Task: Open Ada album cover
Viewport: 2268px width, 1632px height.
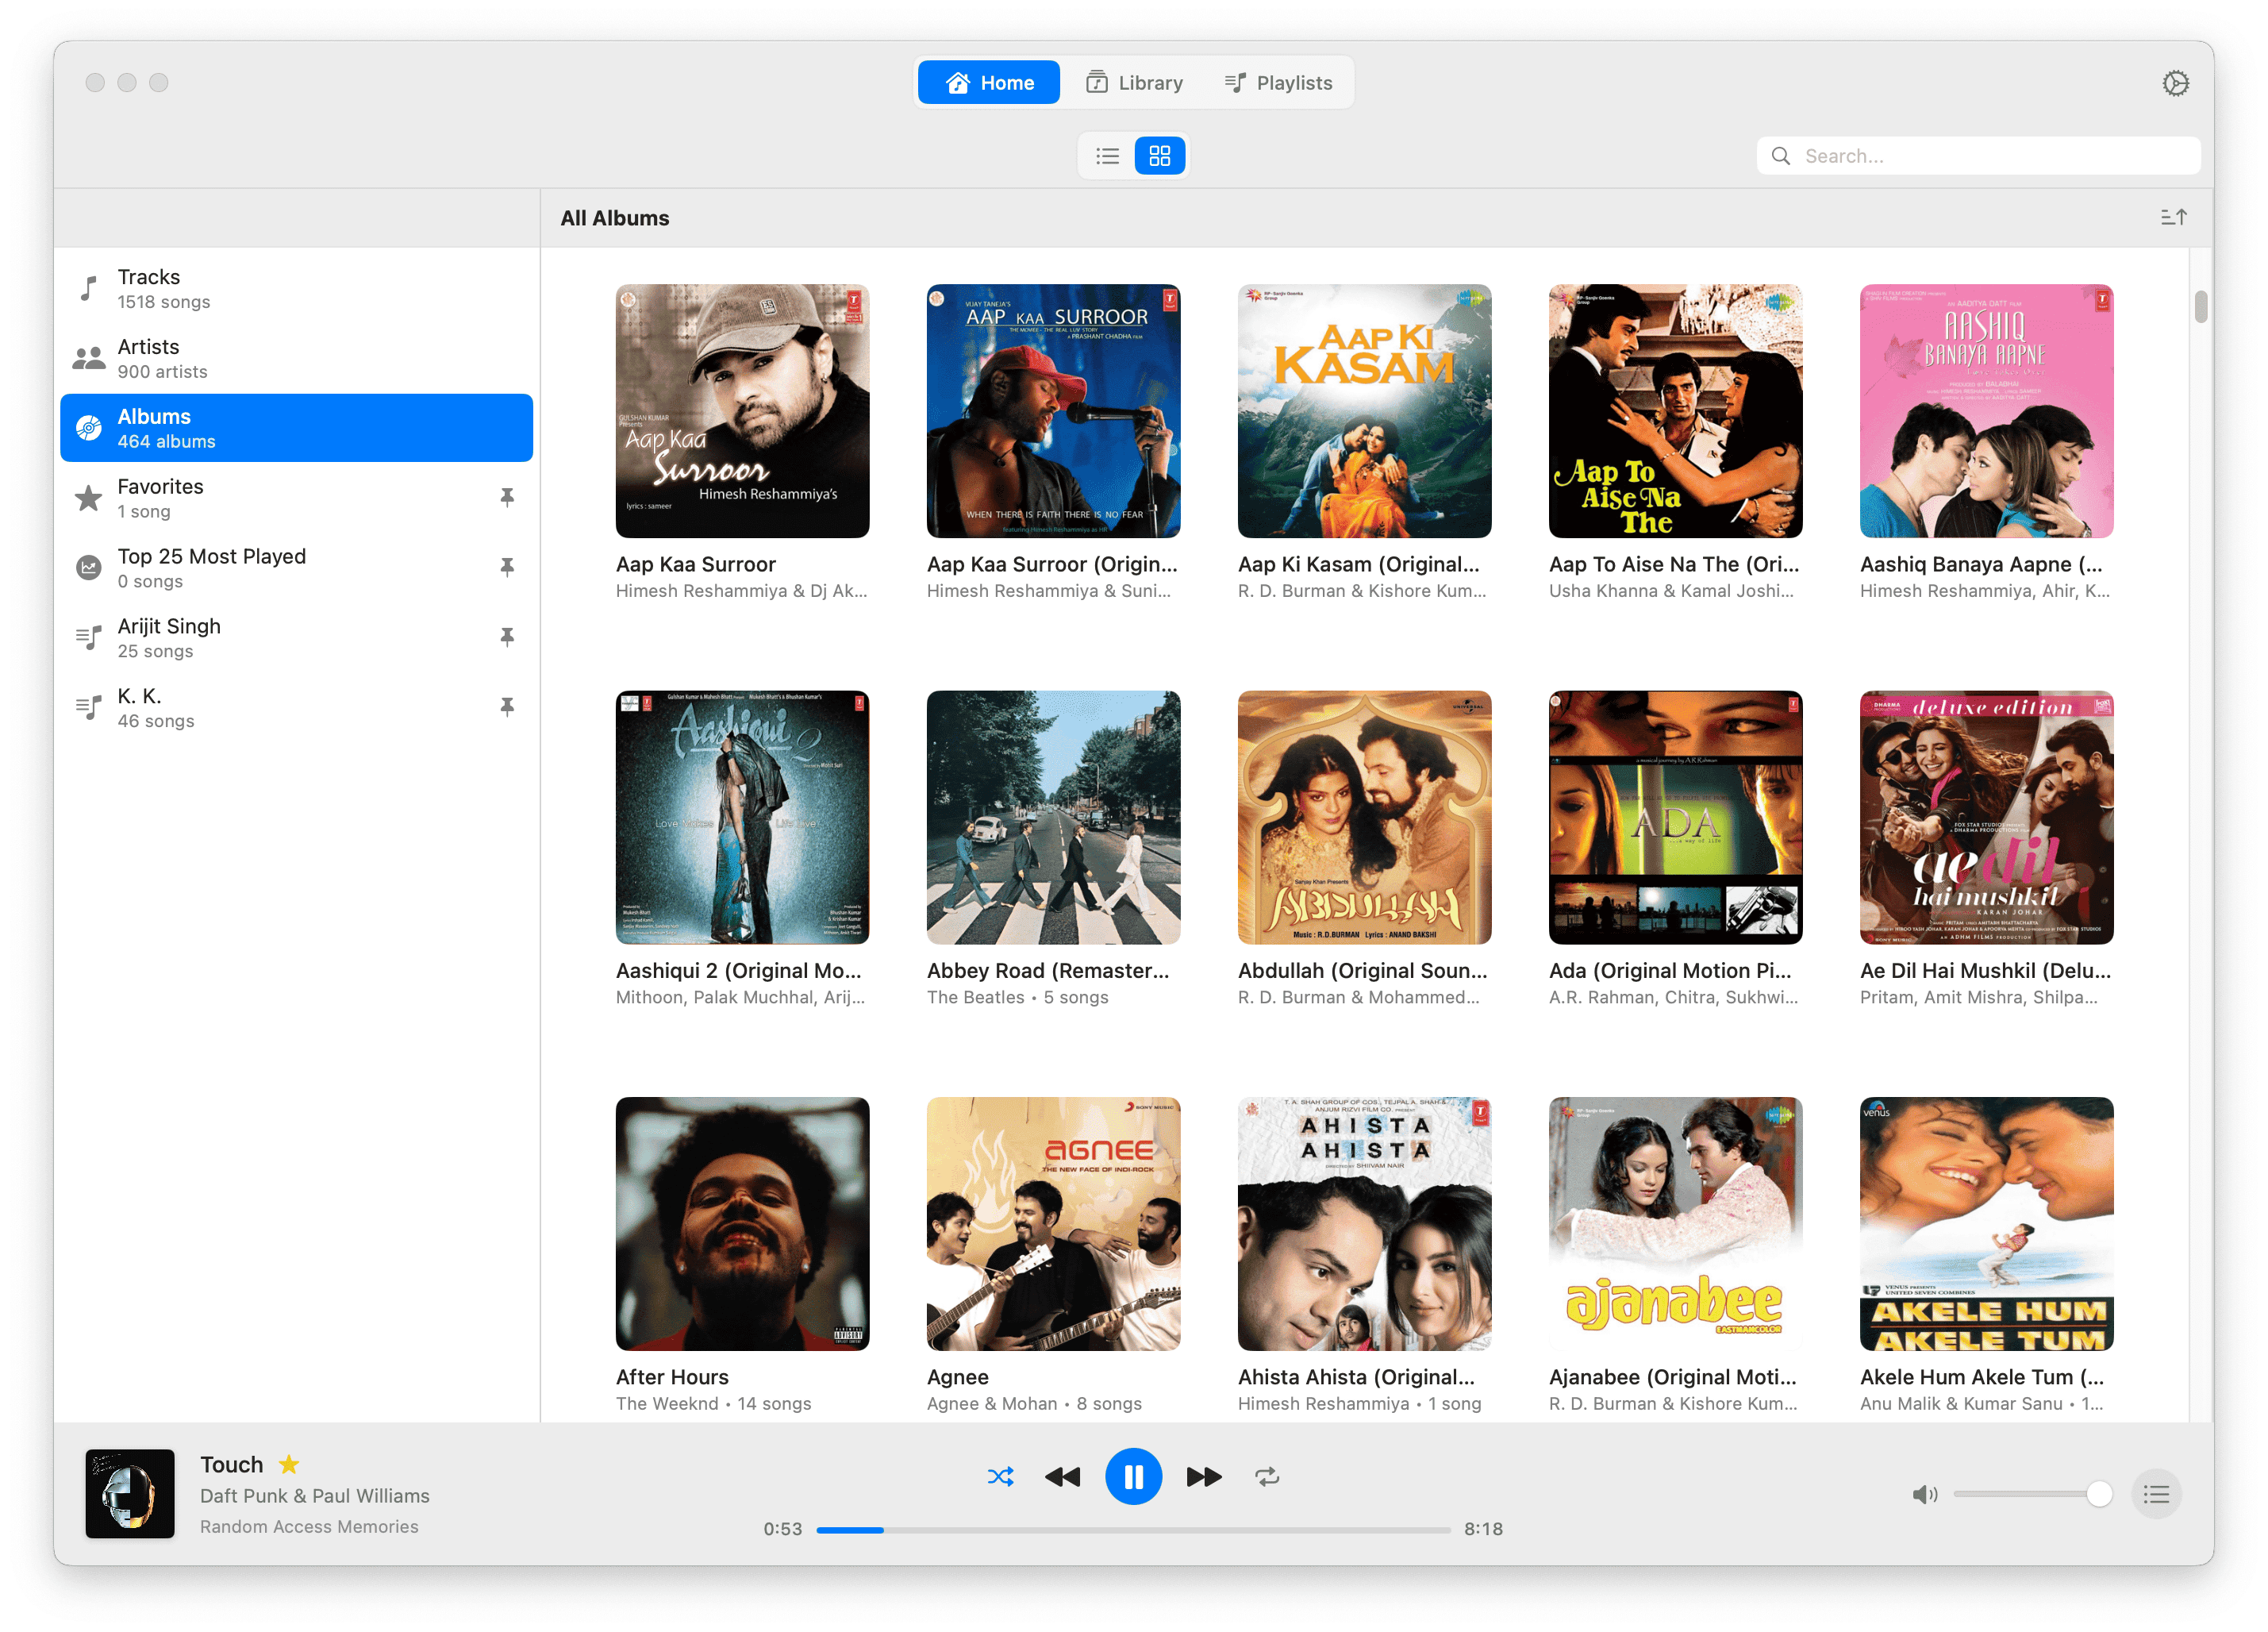Action: click(1675, 817)
